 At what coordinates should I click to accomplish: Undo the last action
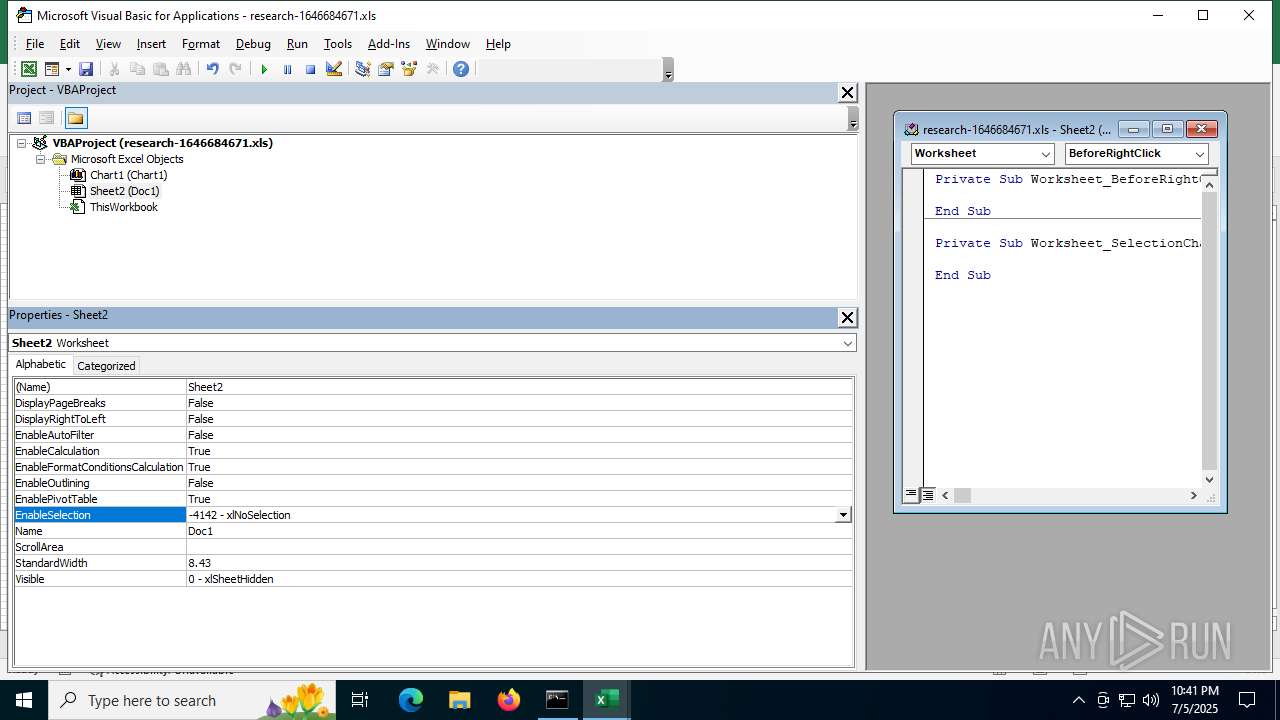coord(212,69)
